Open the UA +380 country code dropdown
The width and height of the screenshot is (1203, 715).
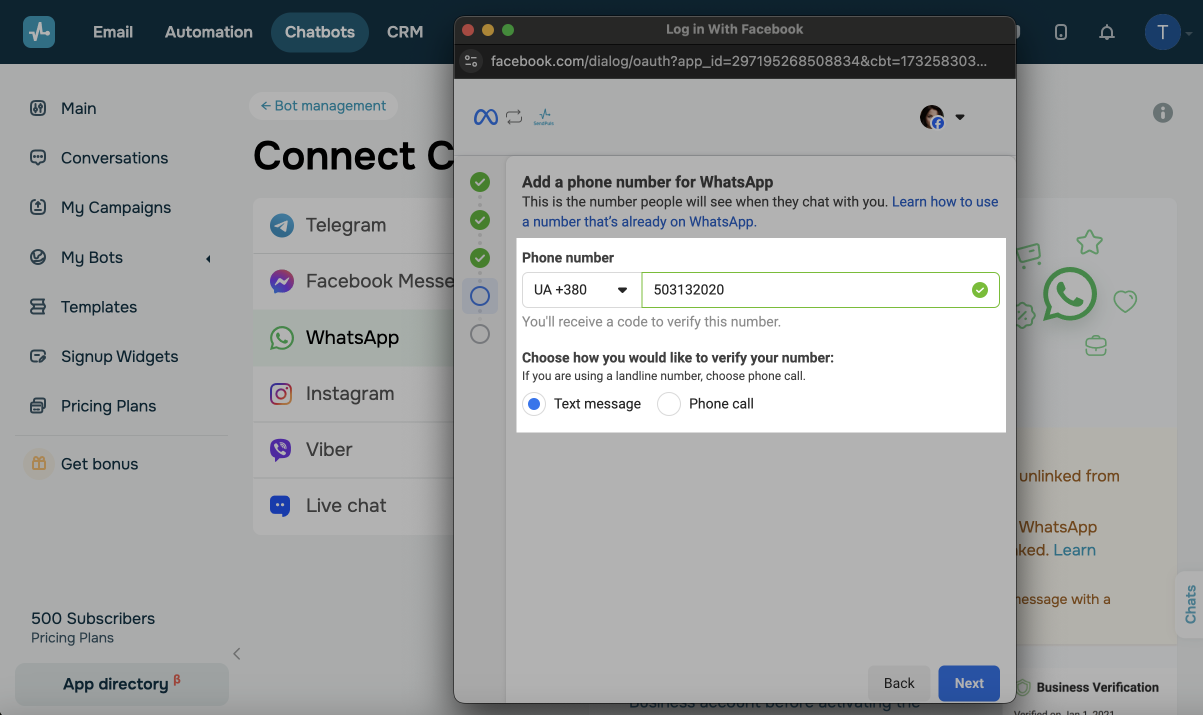582,290
